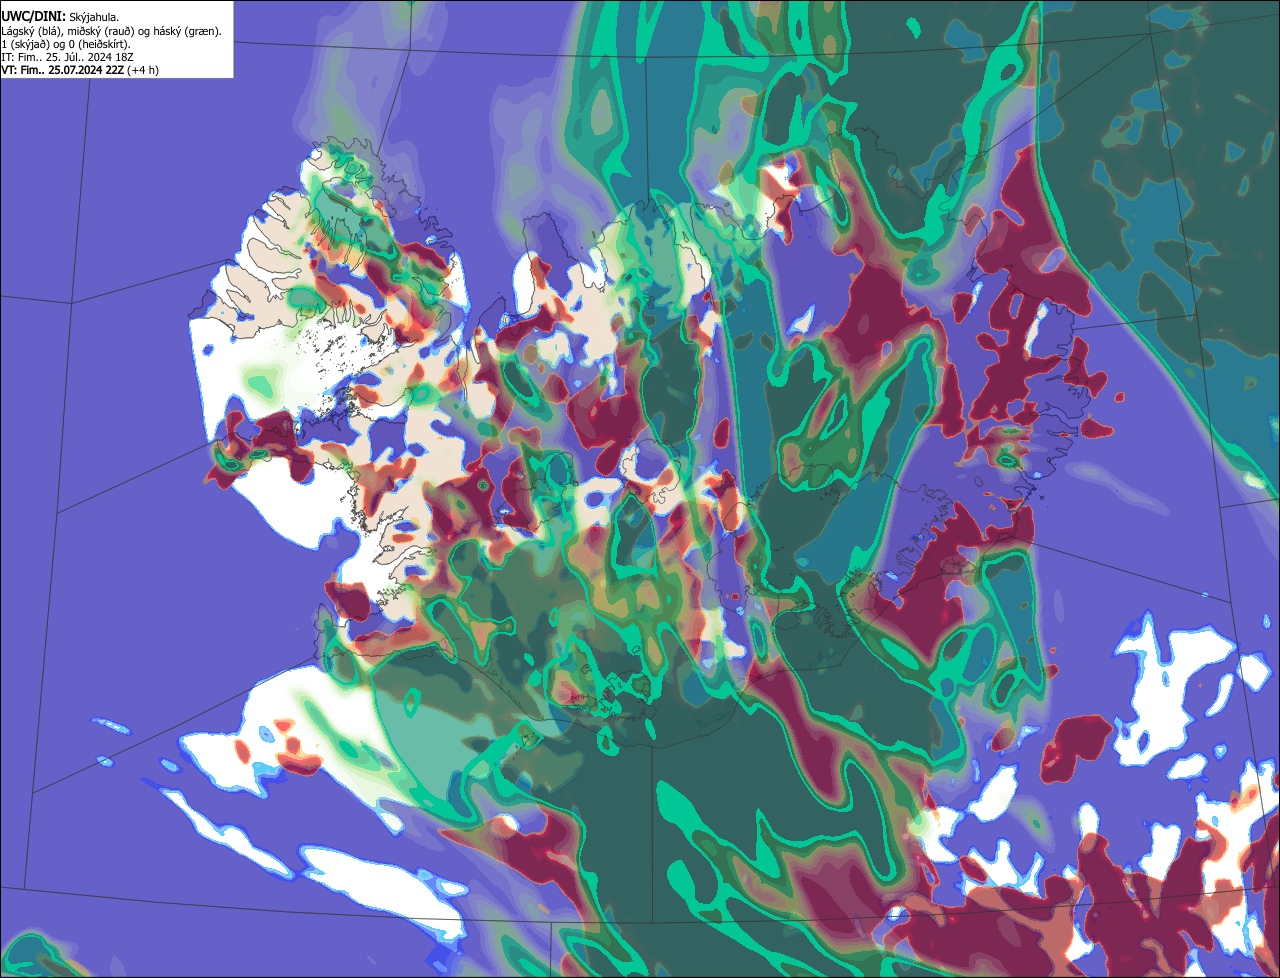Click the 'Lágský (blá), miðský (rauð) og háský (græn).' line

click(112, 31)
